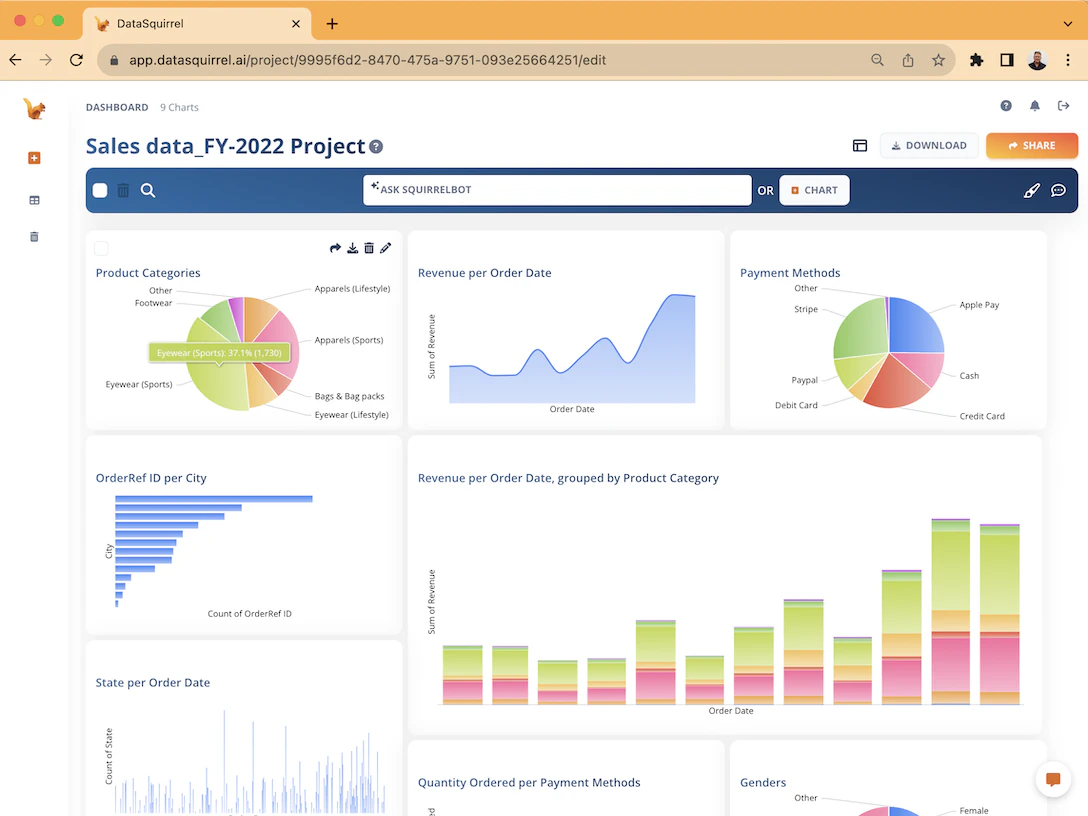Delete the Product Categories chart

coord(369,248)
